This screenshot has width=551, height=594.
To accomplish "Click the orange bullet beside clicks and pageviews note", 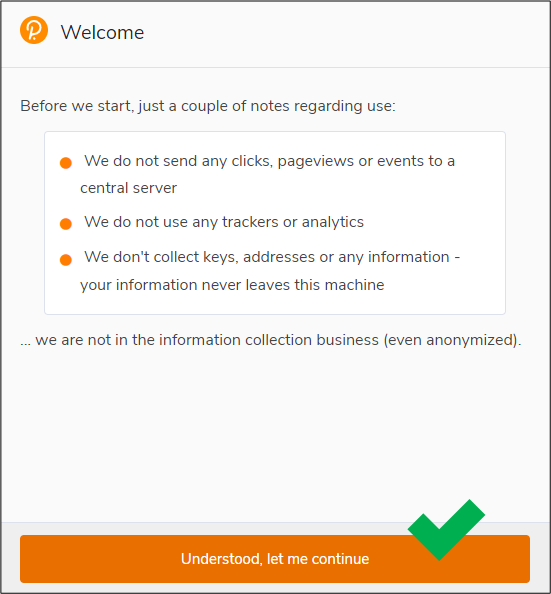I will 66,163.
